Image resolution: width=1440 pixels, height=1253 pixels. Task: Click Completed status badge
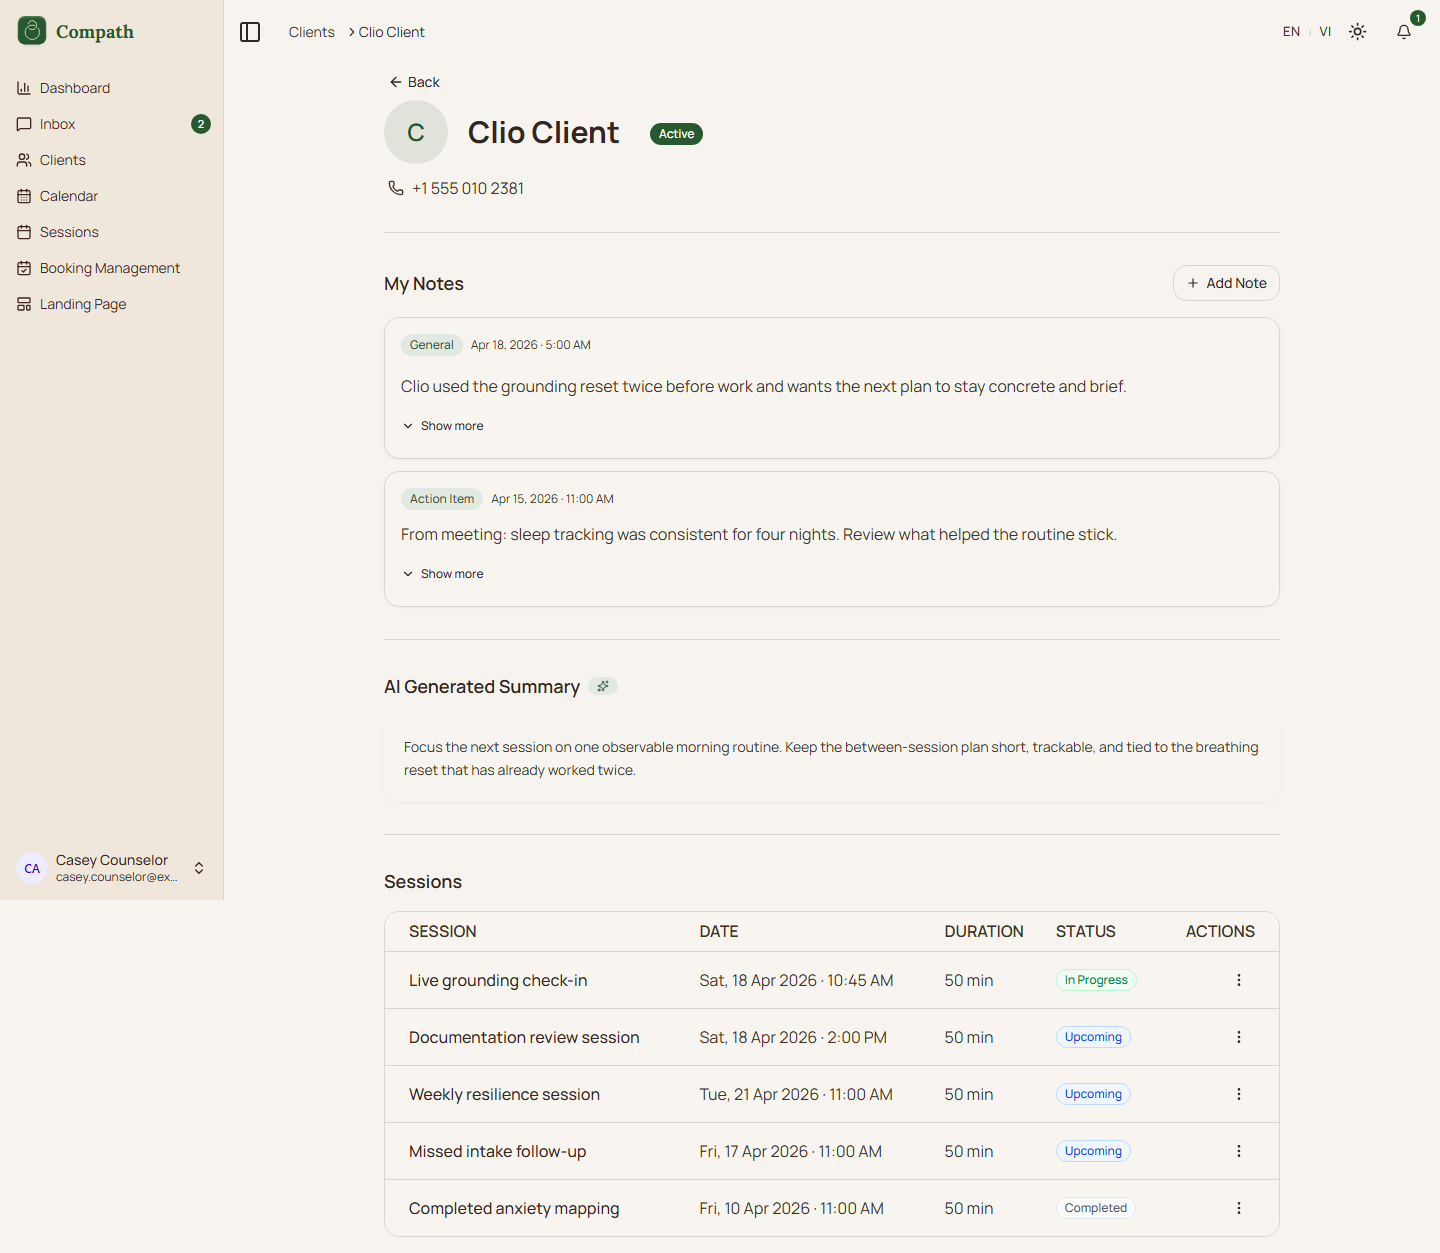click(1096, 1208)
